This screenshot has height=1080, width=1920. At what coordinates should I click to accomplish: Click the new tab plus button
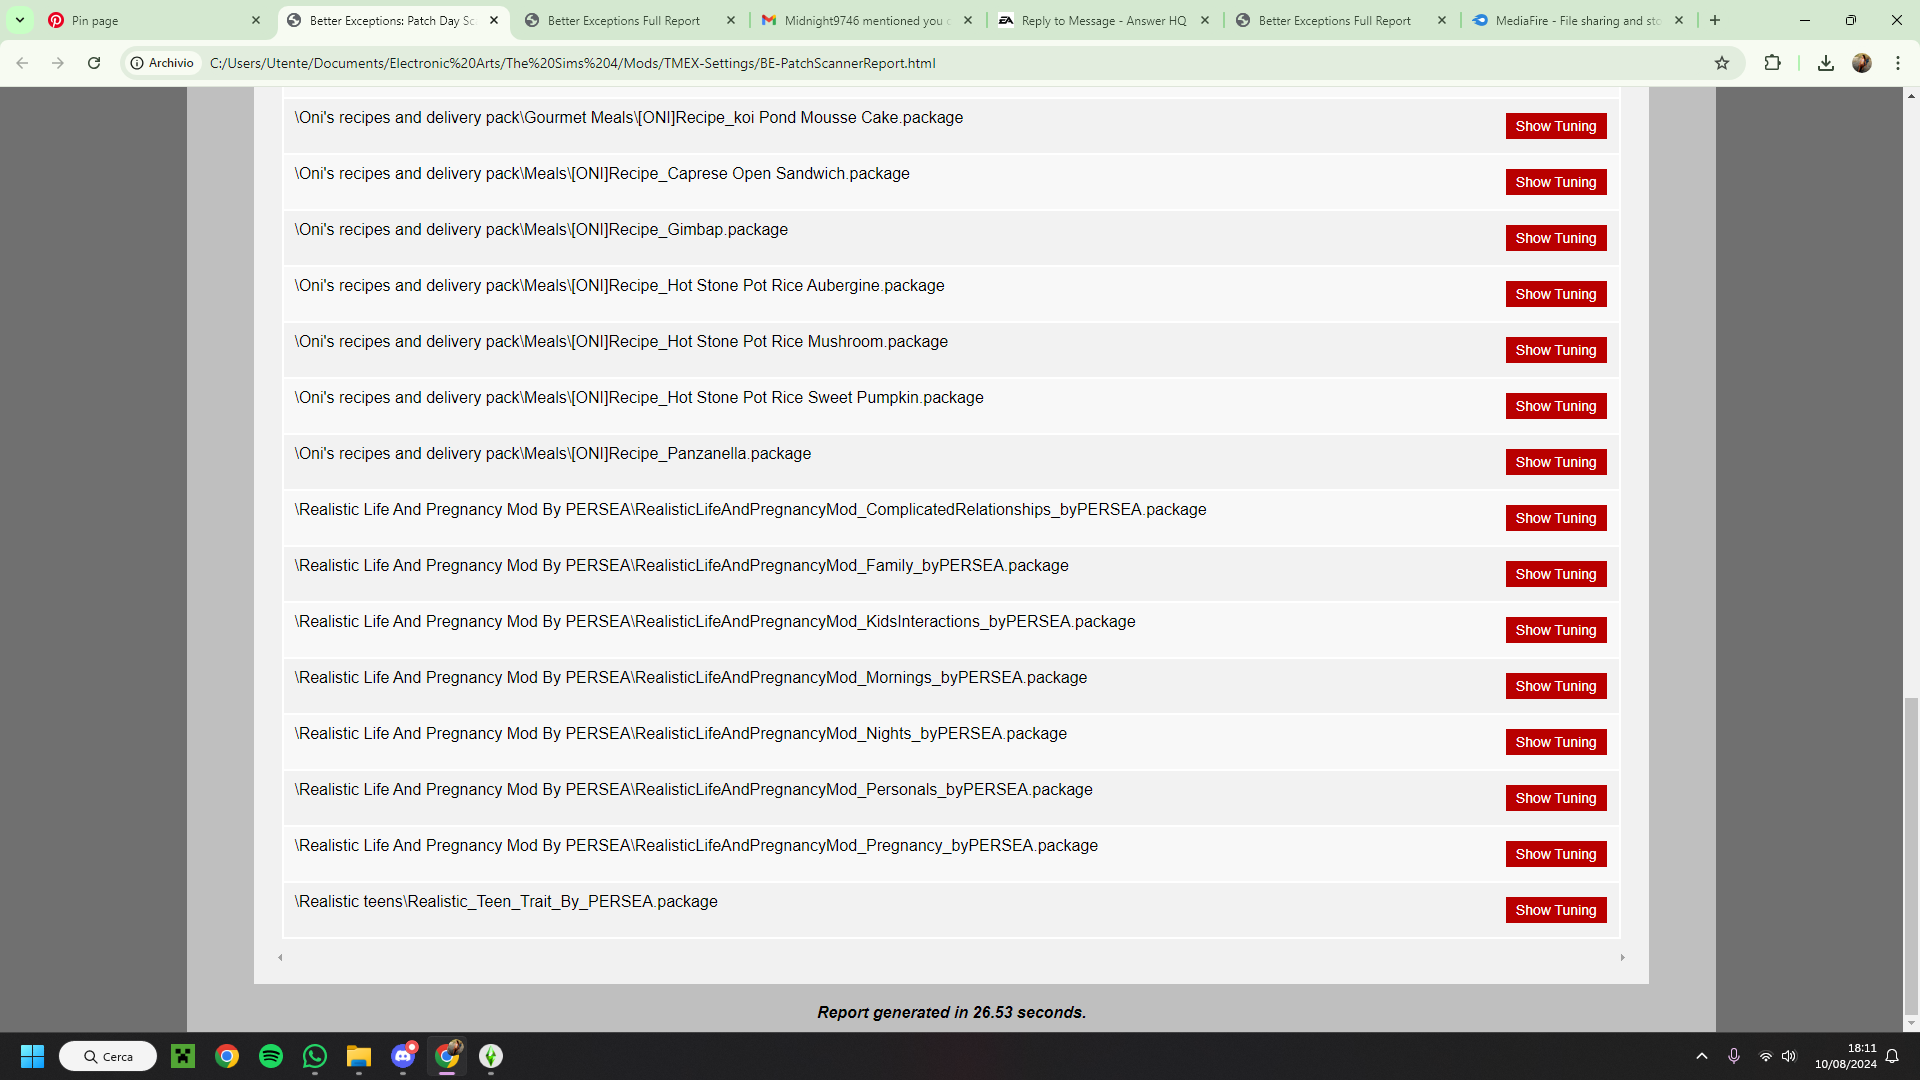click(1715, 20)
